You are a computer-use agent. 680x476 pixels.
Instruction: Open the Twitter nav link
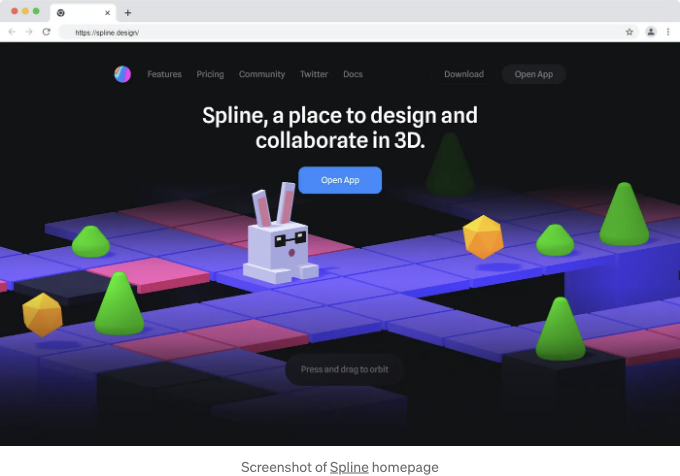tap(314, 74)
